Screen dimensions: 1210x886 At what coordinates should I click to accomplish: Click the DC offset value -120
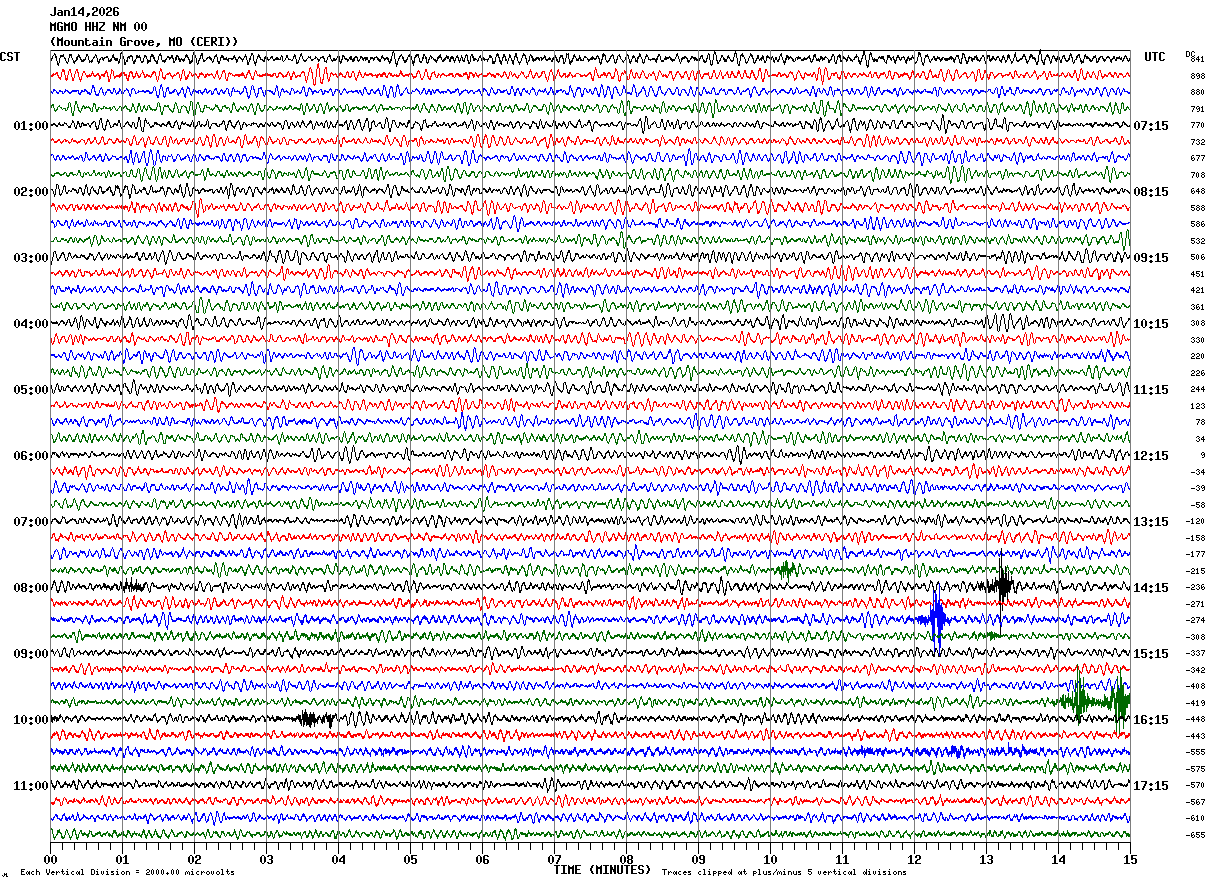1196,522
